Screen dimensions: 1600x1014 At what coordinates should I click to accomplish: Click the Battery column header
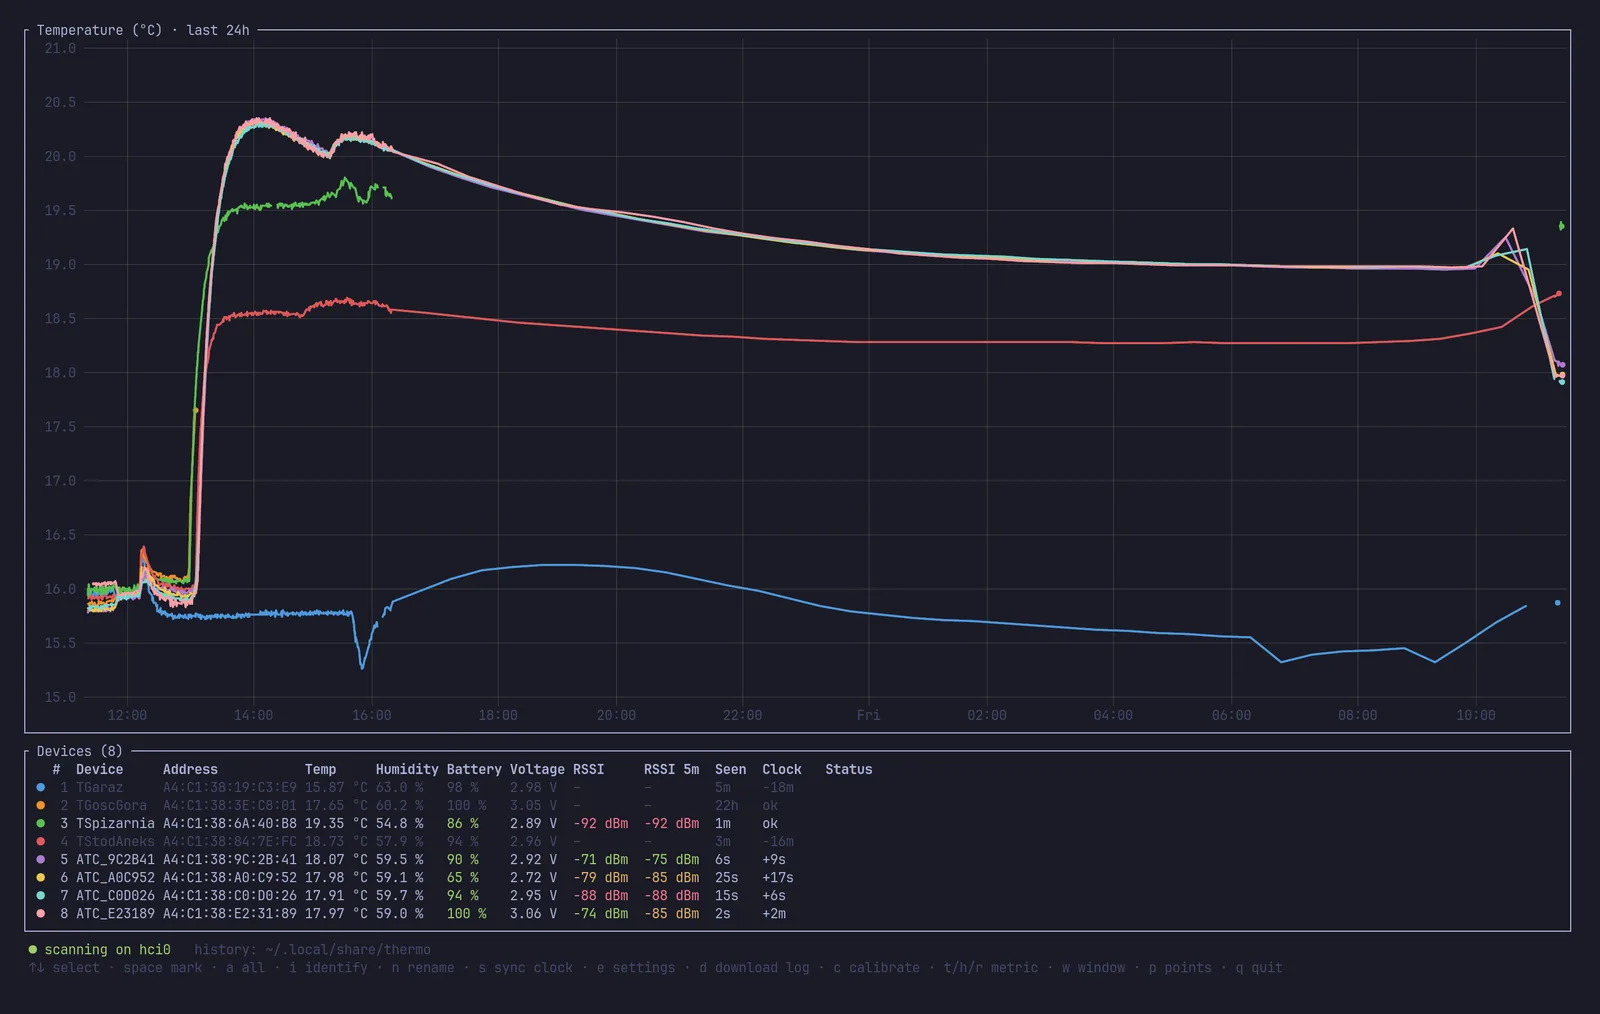click(x=474, y=769)
